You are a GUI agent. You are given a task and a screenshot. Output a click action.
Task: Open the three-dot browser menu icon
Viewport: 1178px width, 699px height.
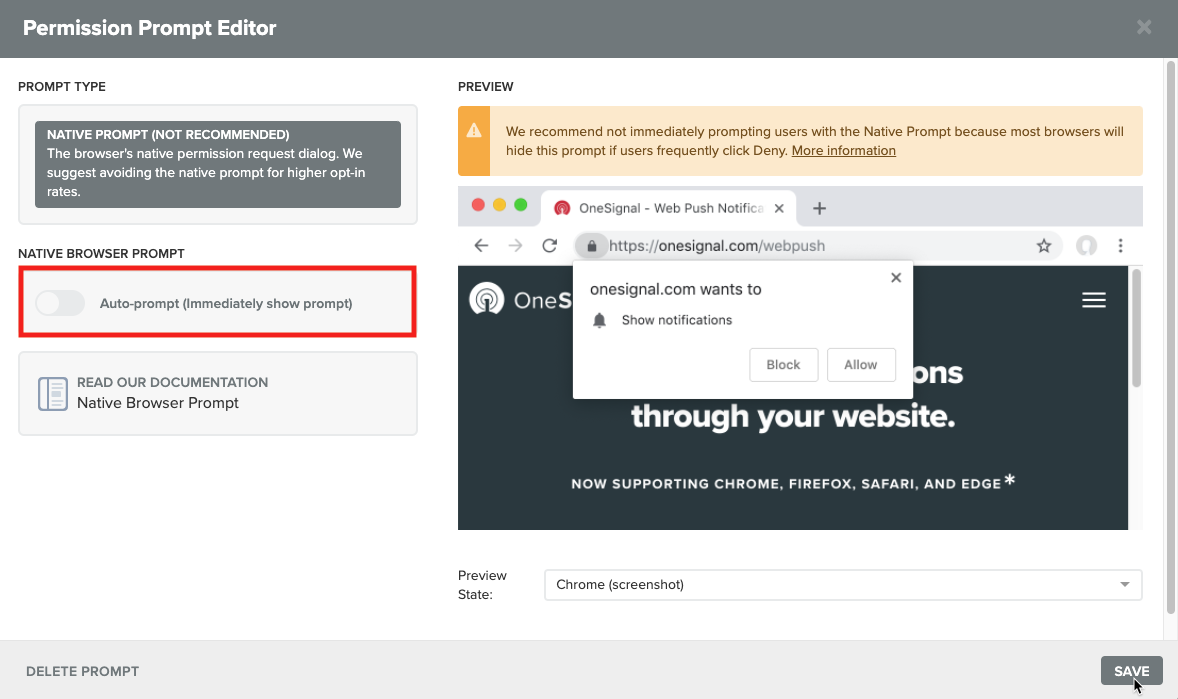(x=1120, y=246)
